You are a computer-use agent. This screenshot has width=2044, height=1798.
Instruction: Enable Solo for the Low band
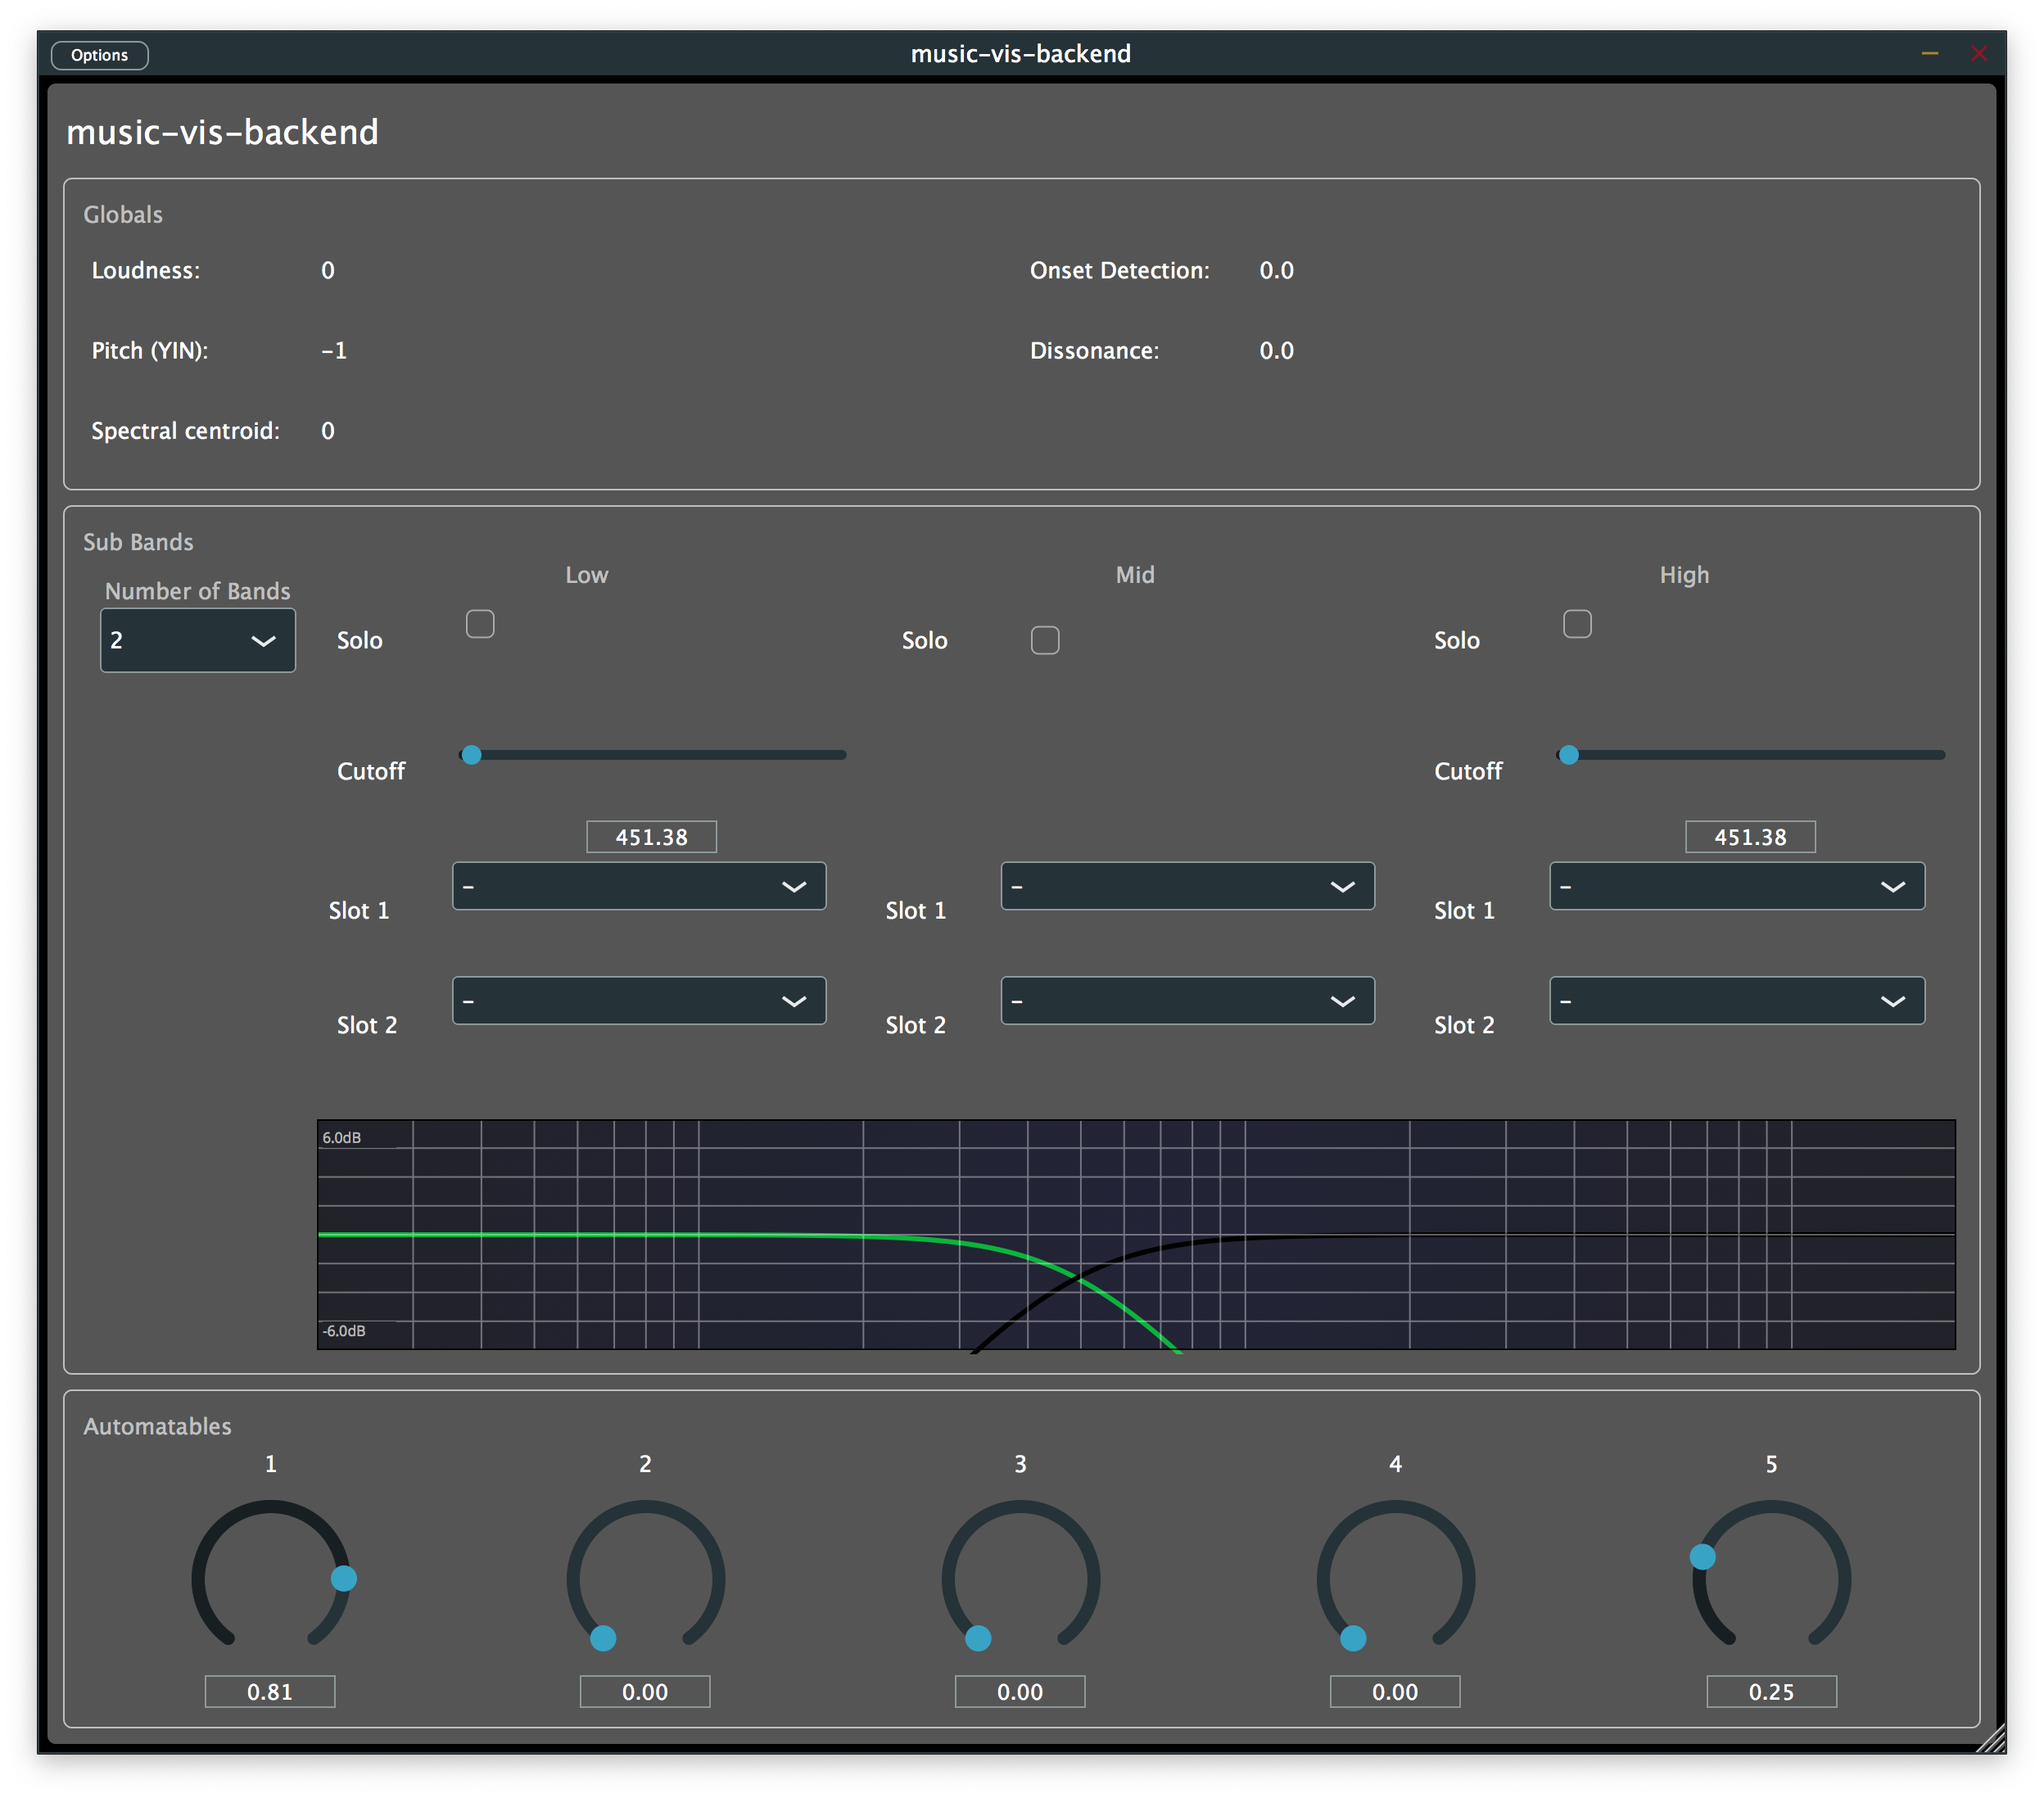(480, 624)
